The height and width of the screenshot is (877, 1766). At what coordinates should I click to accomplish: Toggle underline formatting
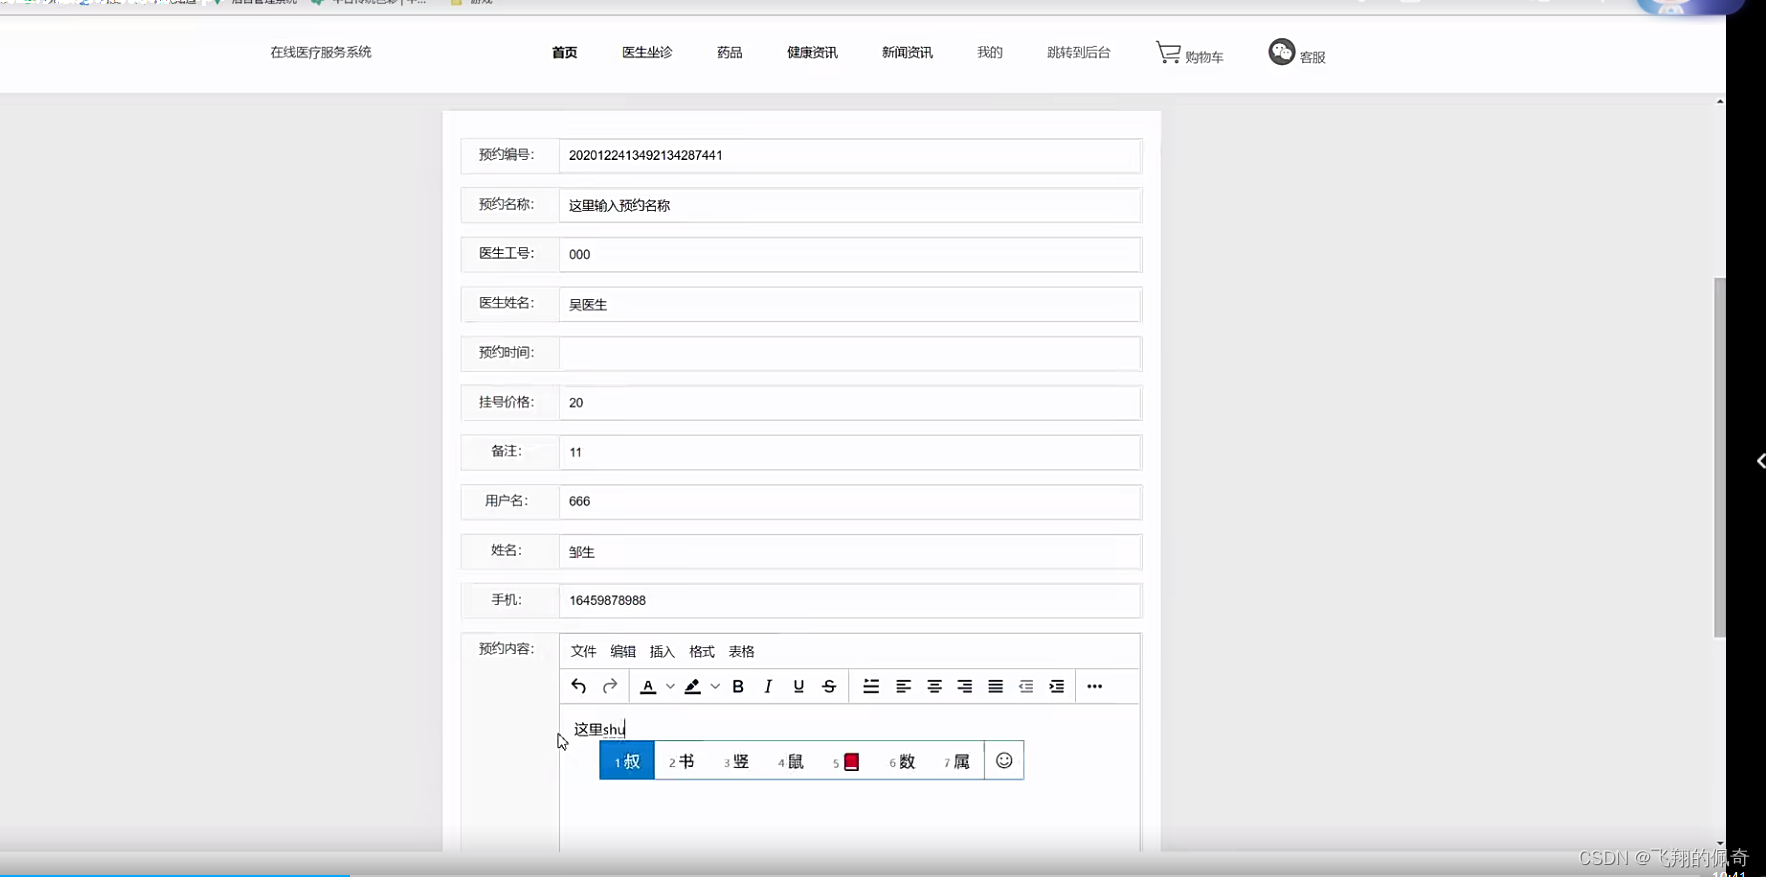tap(798, 686)
